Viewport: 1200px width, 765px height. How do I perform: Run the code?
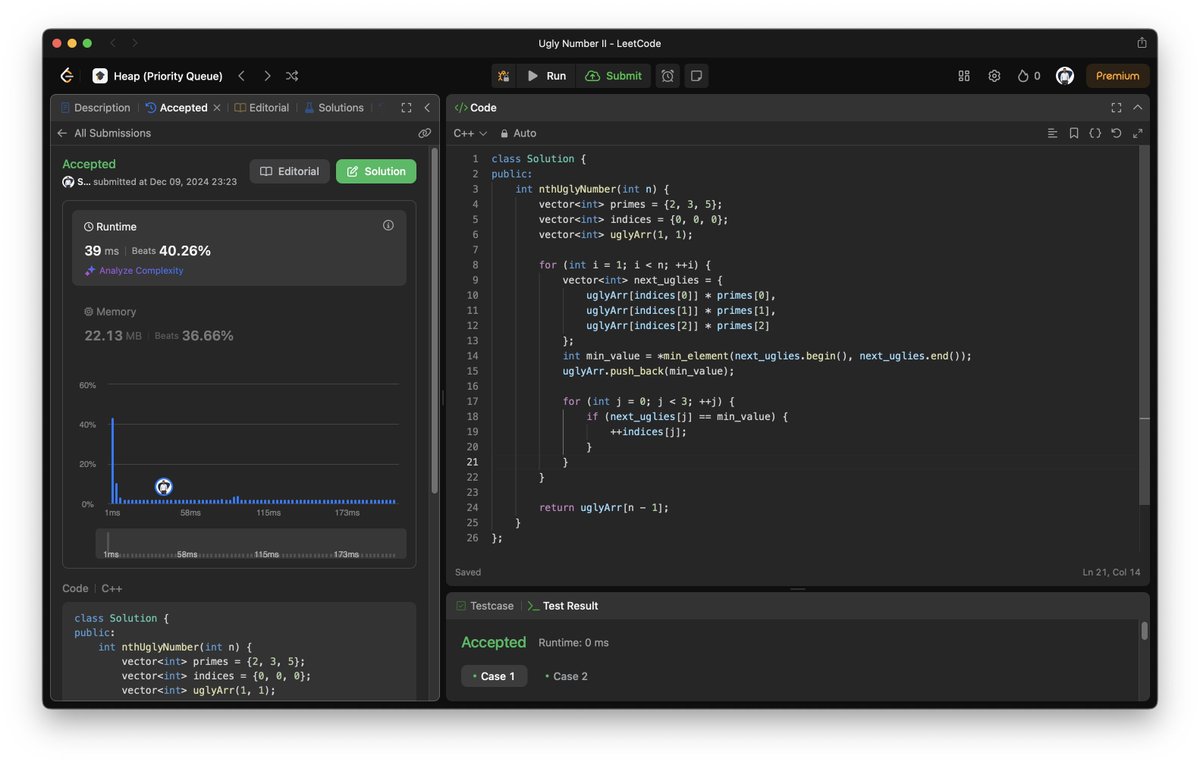547,76
